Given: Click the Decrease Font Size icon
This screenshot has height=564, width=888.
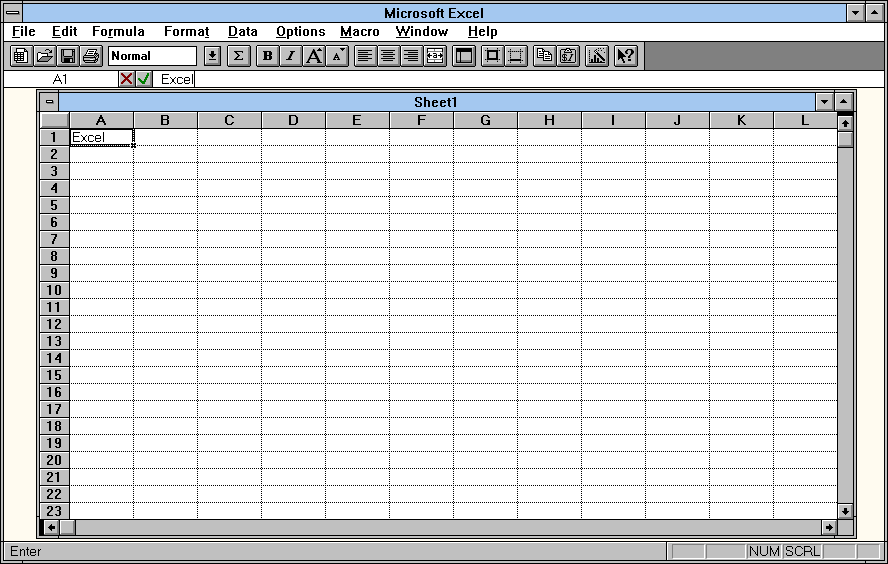Looking at the screenshot, I should click(337, 55).
